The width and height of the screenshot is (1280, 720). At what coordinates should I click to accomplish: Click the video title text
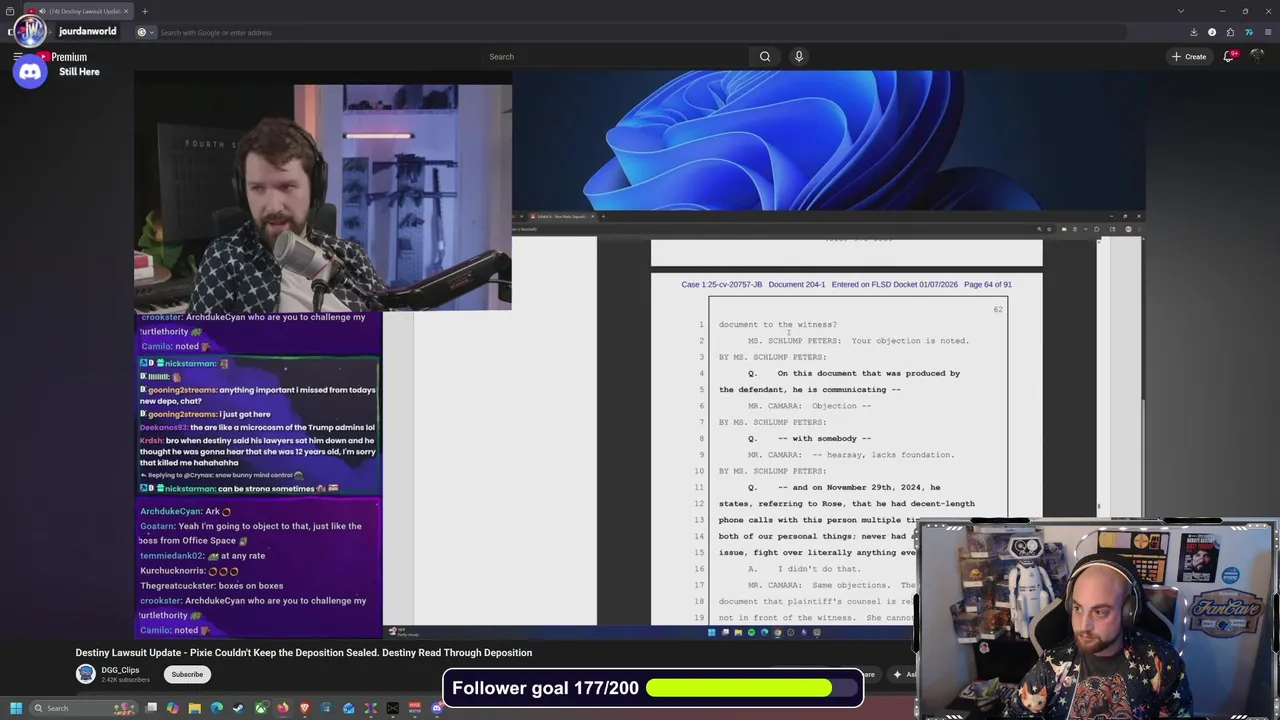pos(304,653)
